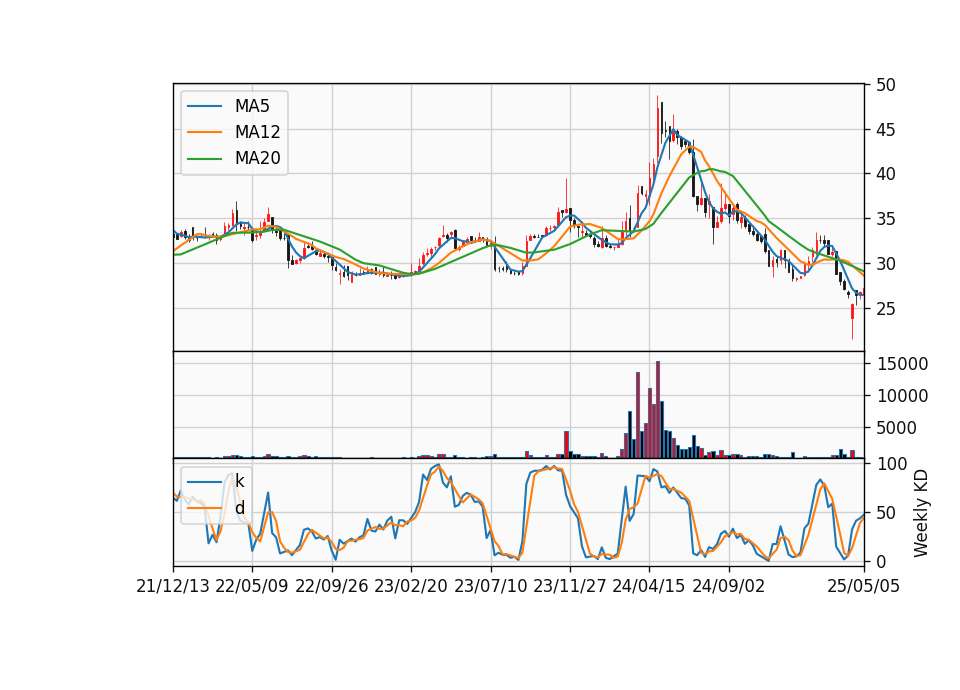Click the blue MA5 legend line sample
960x690 pixels.
click(204, 106)
